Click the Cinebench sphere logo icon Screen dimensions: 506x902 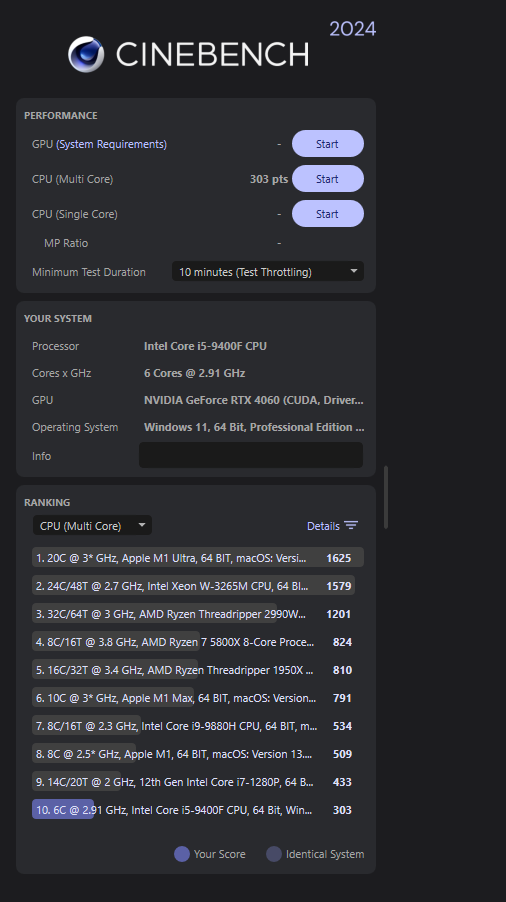86,55
